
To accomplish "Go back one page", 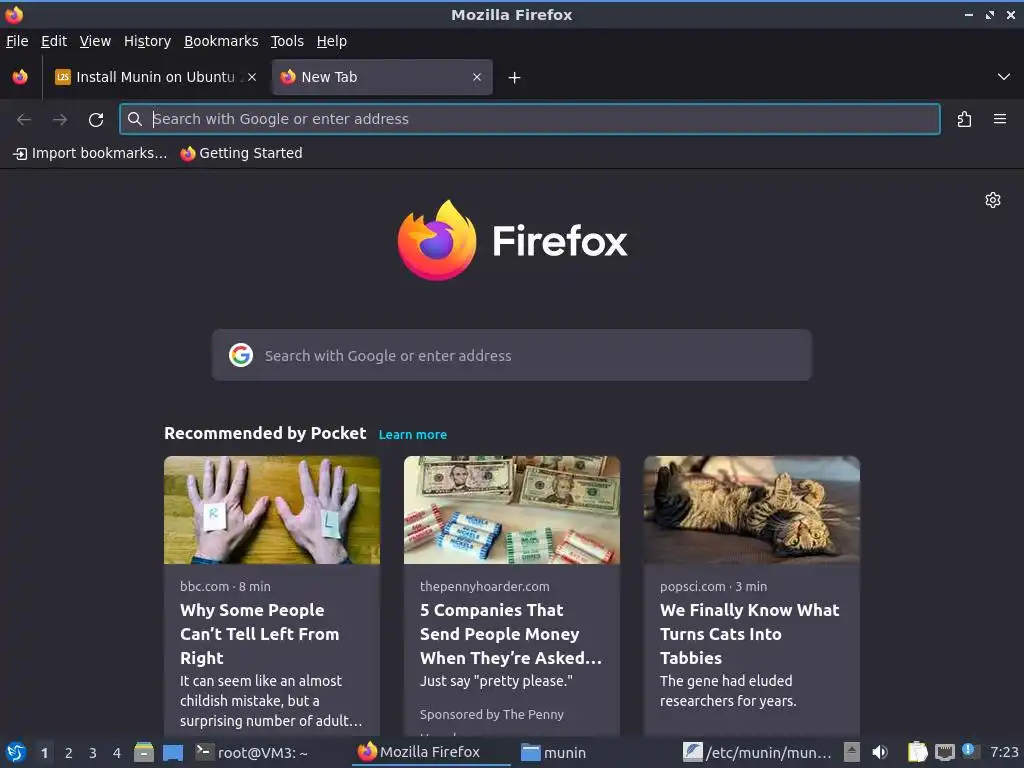I will [x=24, y=120].
